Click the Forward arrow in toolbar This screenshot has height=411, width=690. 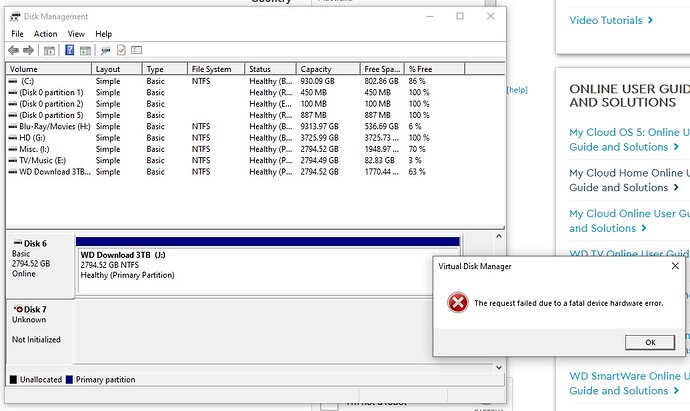pyautogui.click(x=29, y=50)
